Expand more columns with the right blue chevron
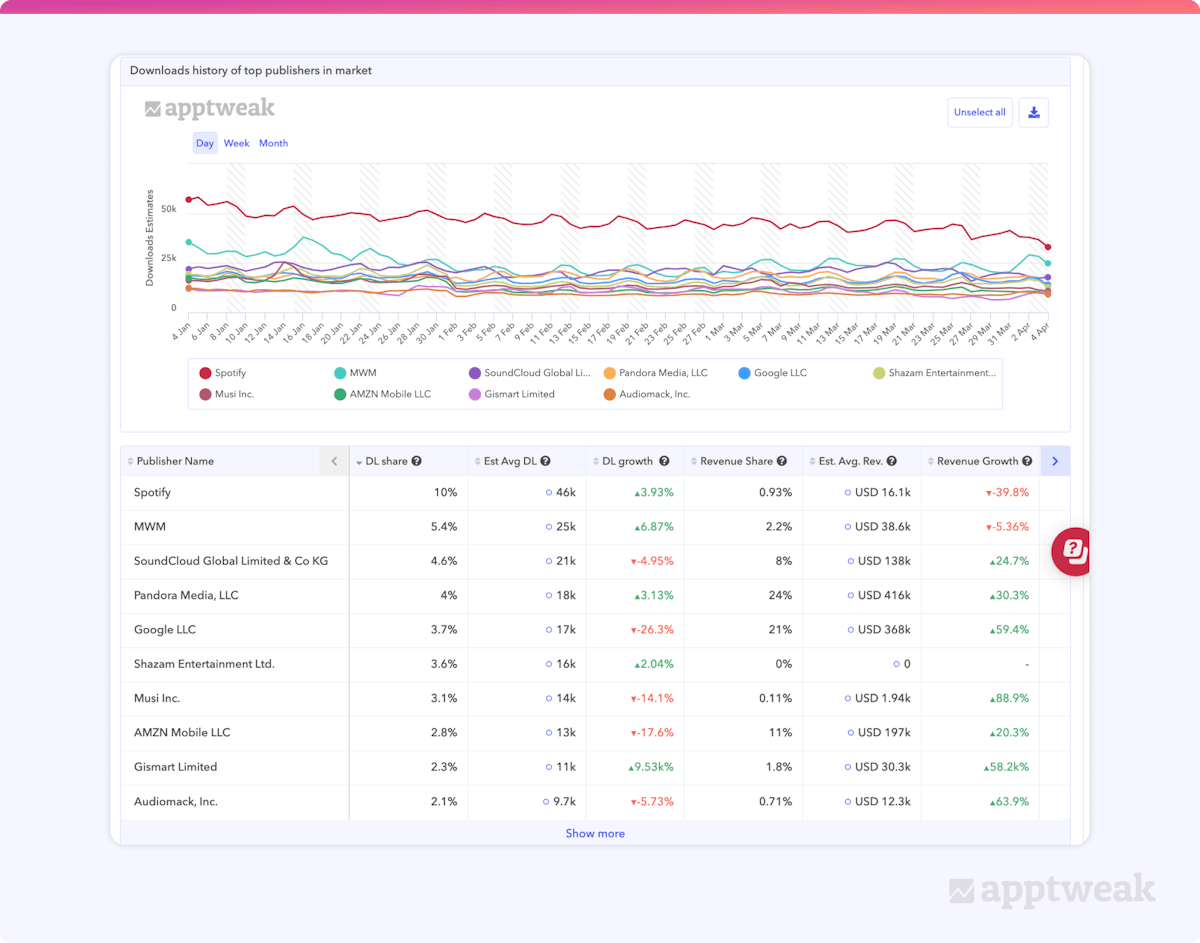 pos(1055,461)
